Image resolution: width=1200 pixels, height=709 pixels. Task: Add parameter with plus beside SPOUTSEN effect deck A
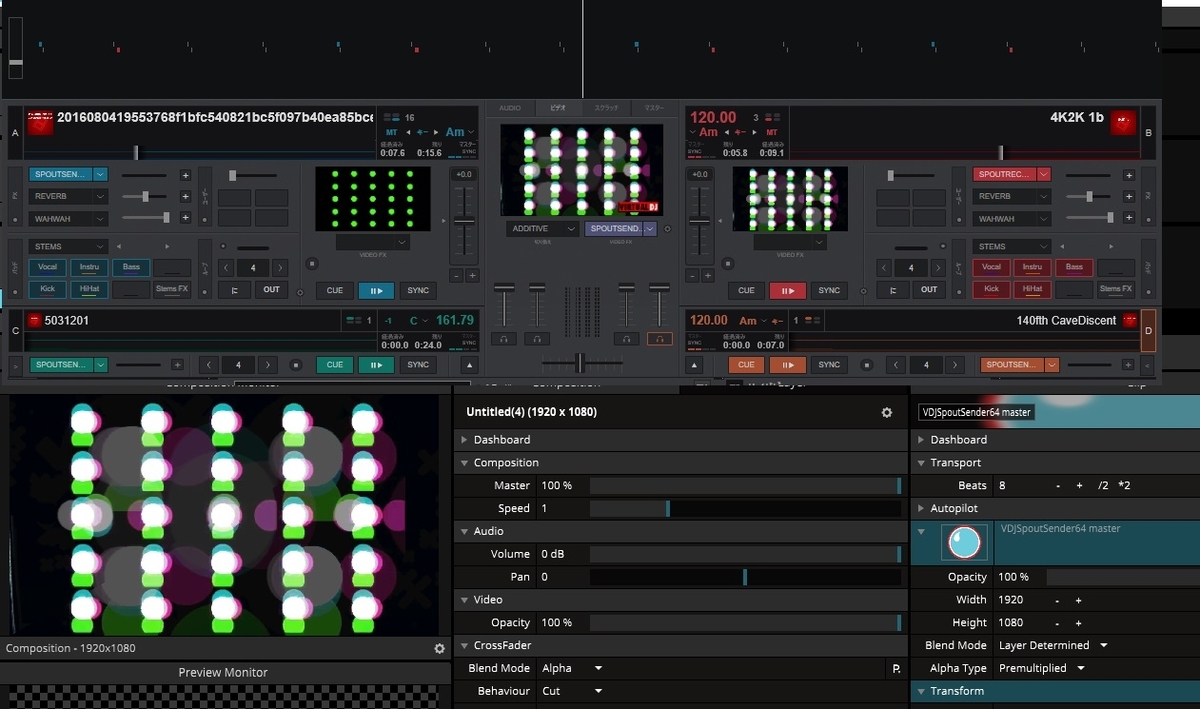[x=185, y=175]
